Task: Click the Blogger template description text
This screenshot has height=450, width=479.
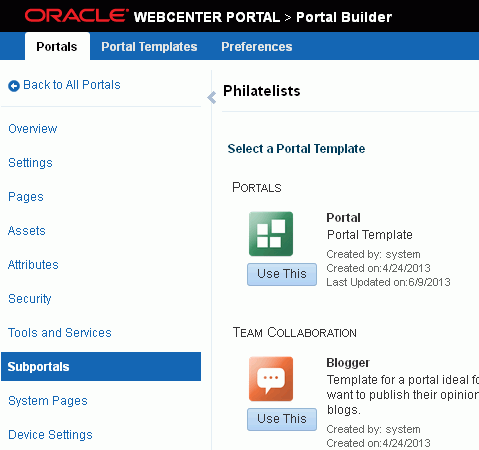Action: [x=403, y=395]
